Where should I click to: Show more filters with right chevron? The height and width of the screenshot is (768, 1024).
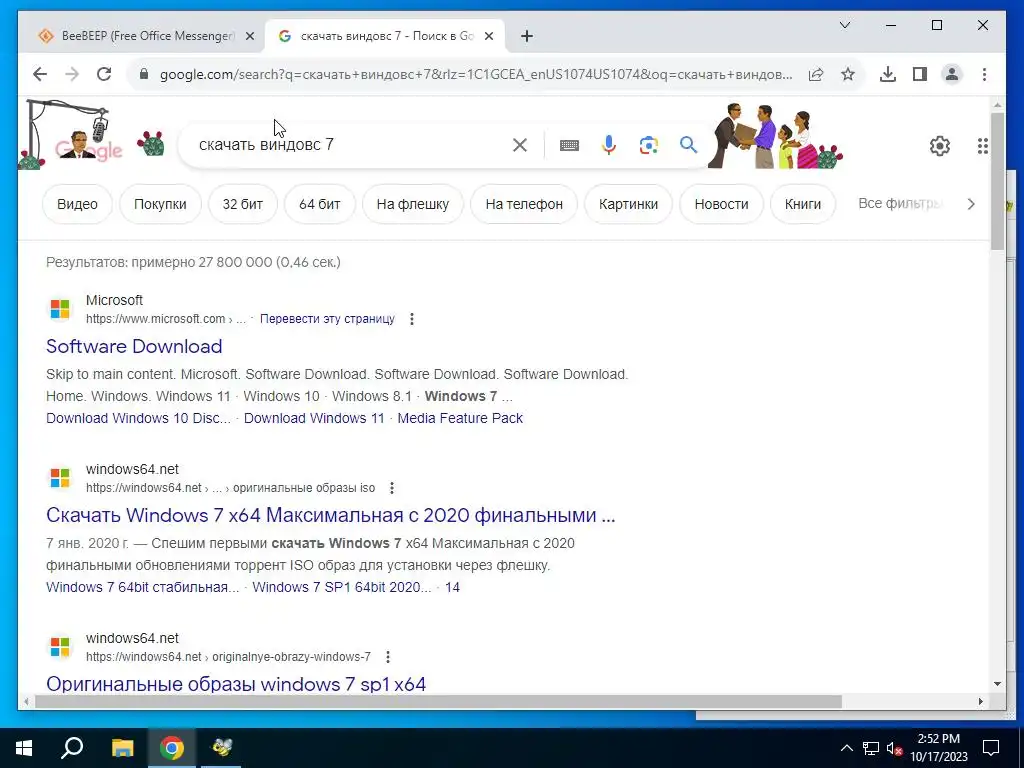coord(971,204)
